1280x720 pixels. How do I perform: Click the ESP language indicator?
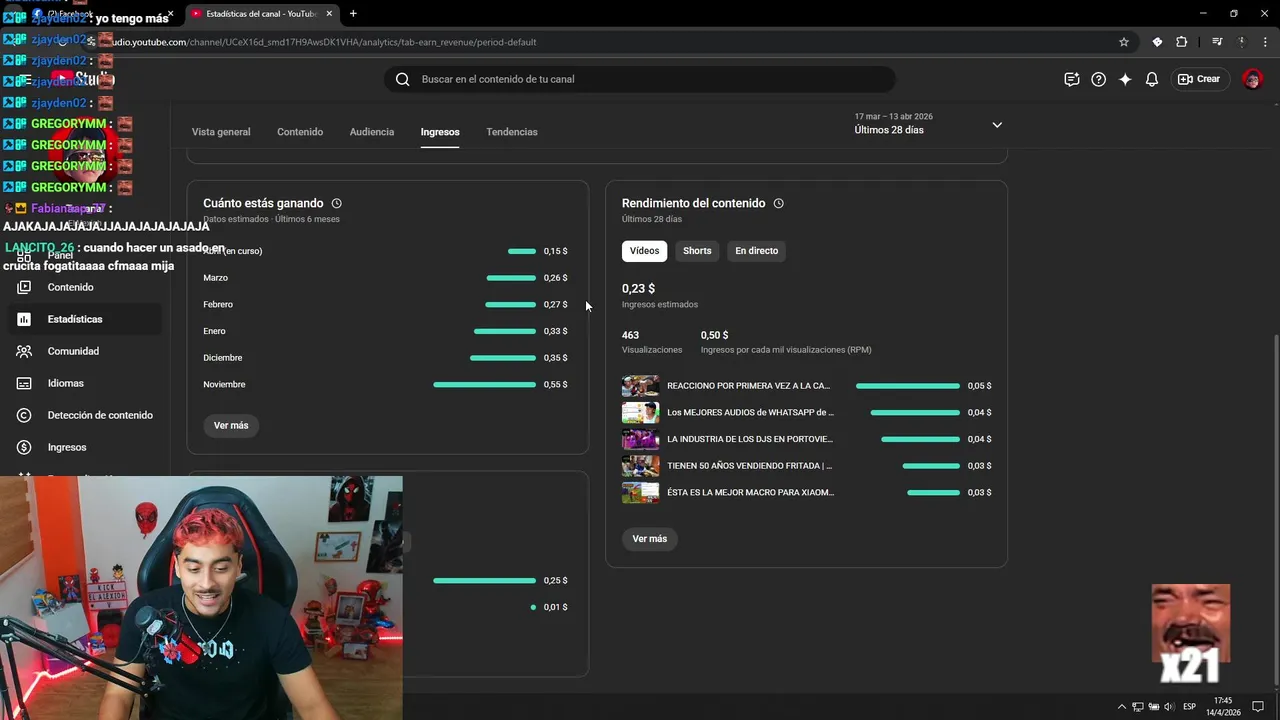[1189, 706]
